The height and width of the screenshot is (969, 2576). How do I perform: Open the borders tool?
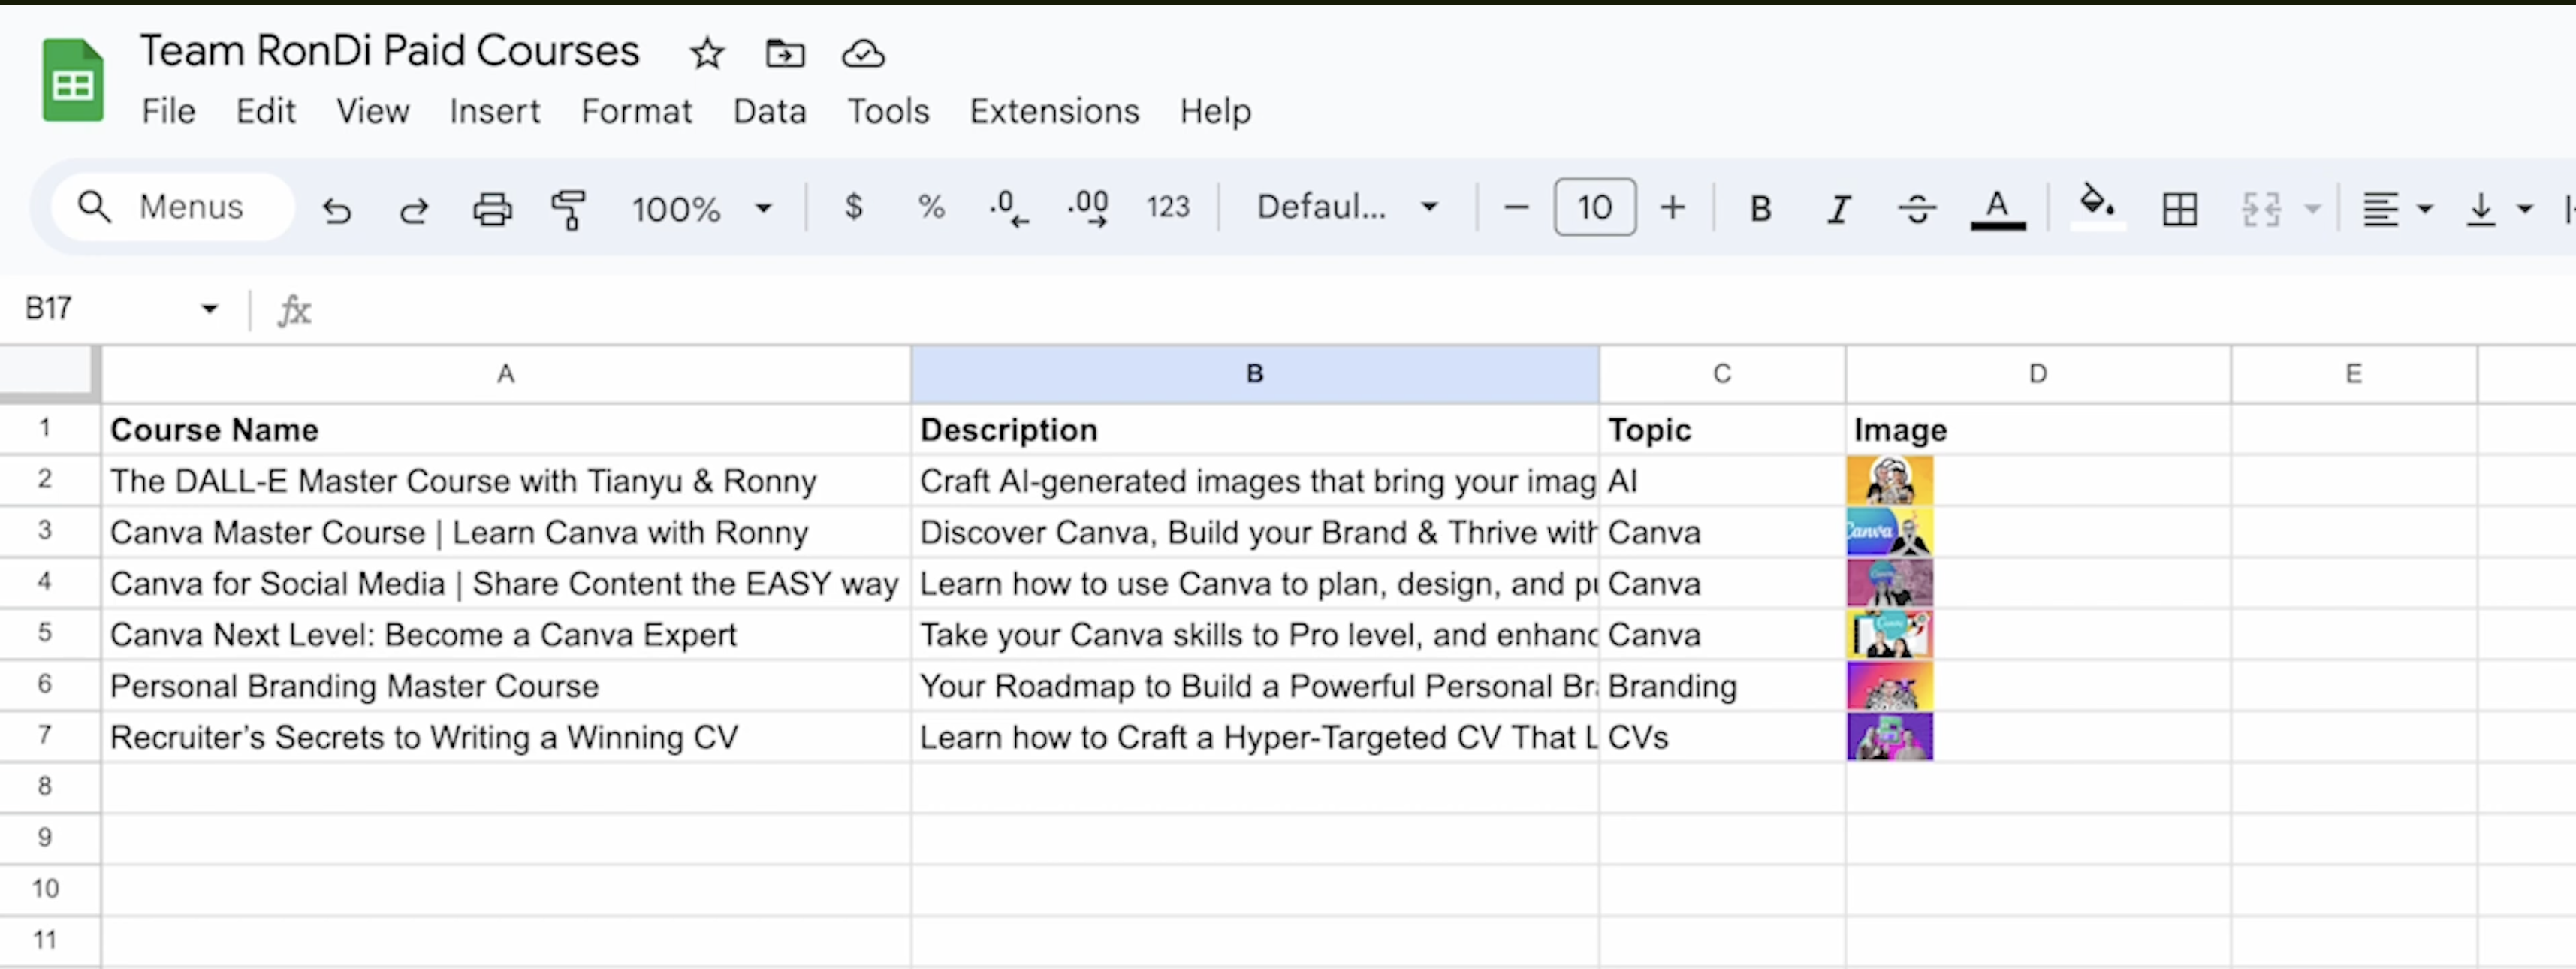(2180, 209)
